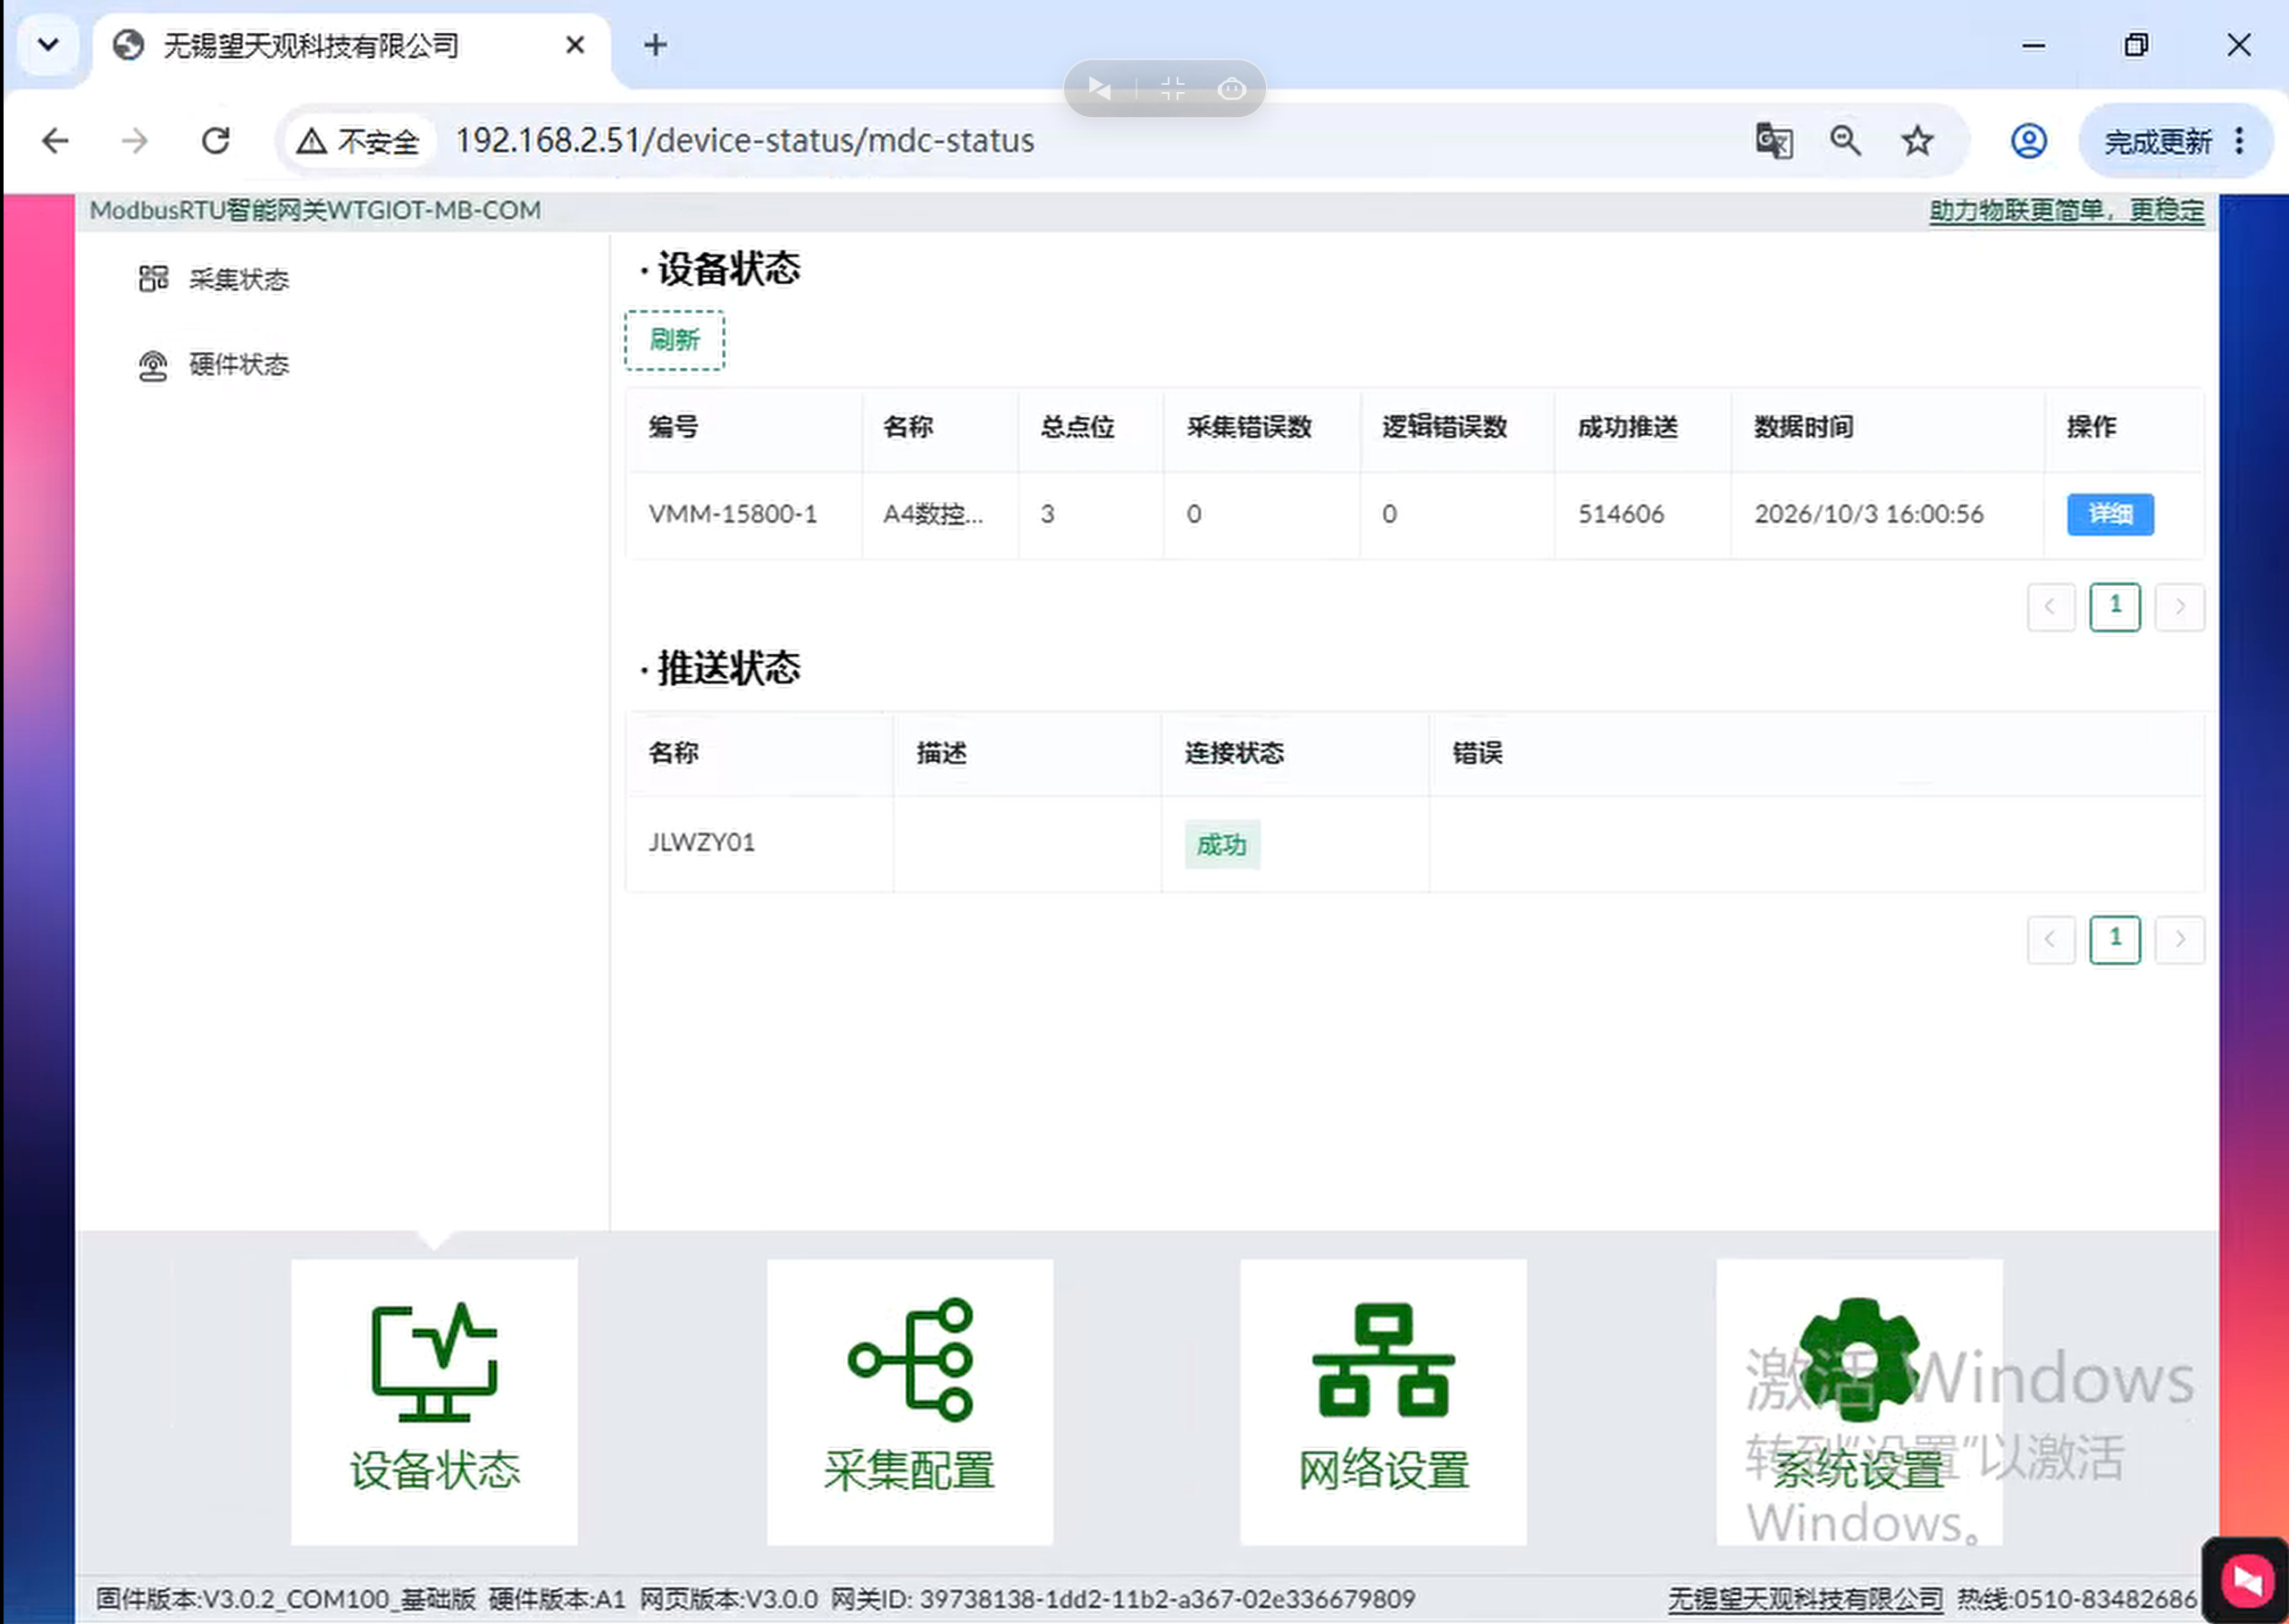Select page 1 of push status table
2289x1624 pixels.
[x=2114, y=939]
